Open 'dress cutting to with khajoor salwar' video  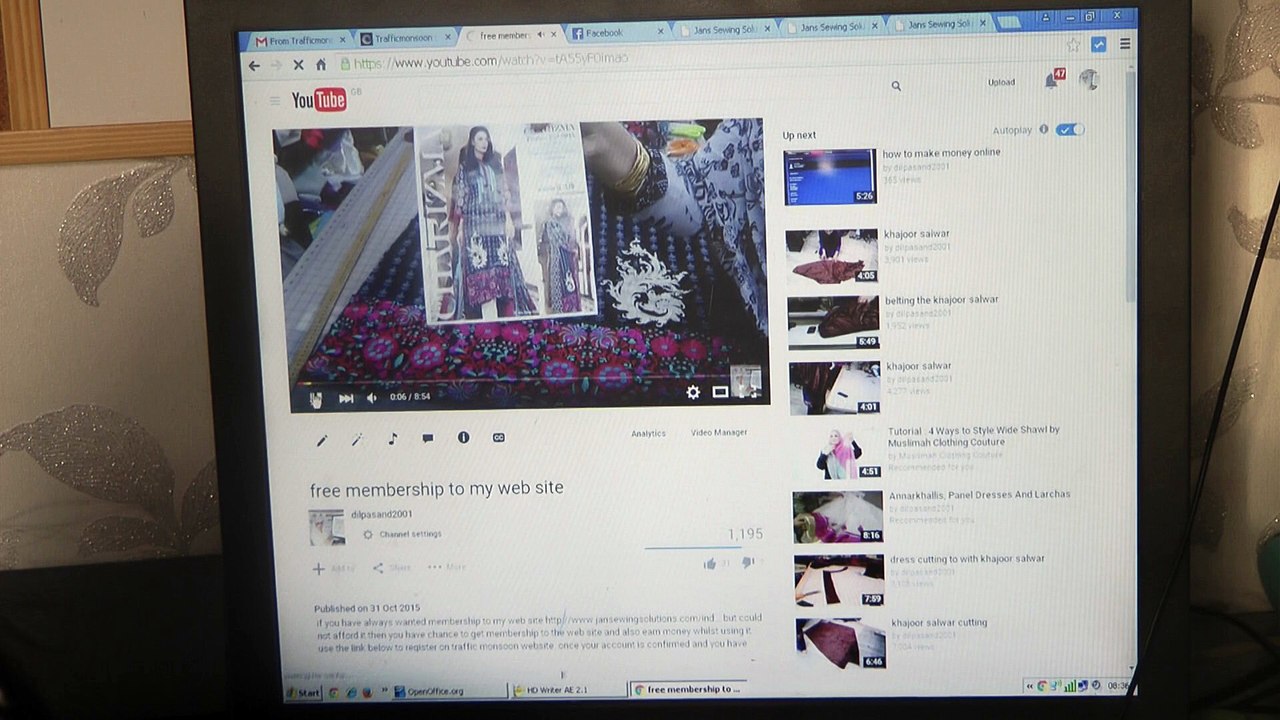point(967,559)
